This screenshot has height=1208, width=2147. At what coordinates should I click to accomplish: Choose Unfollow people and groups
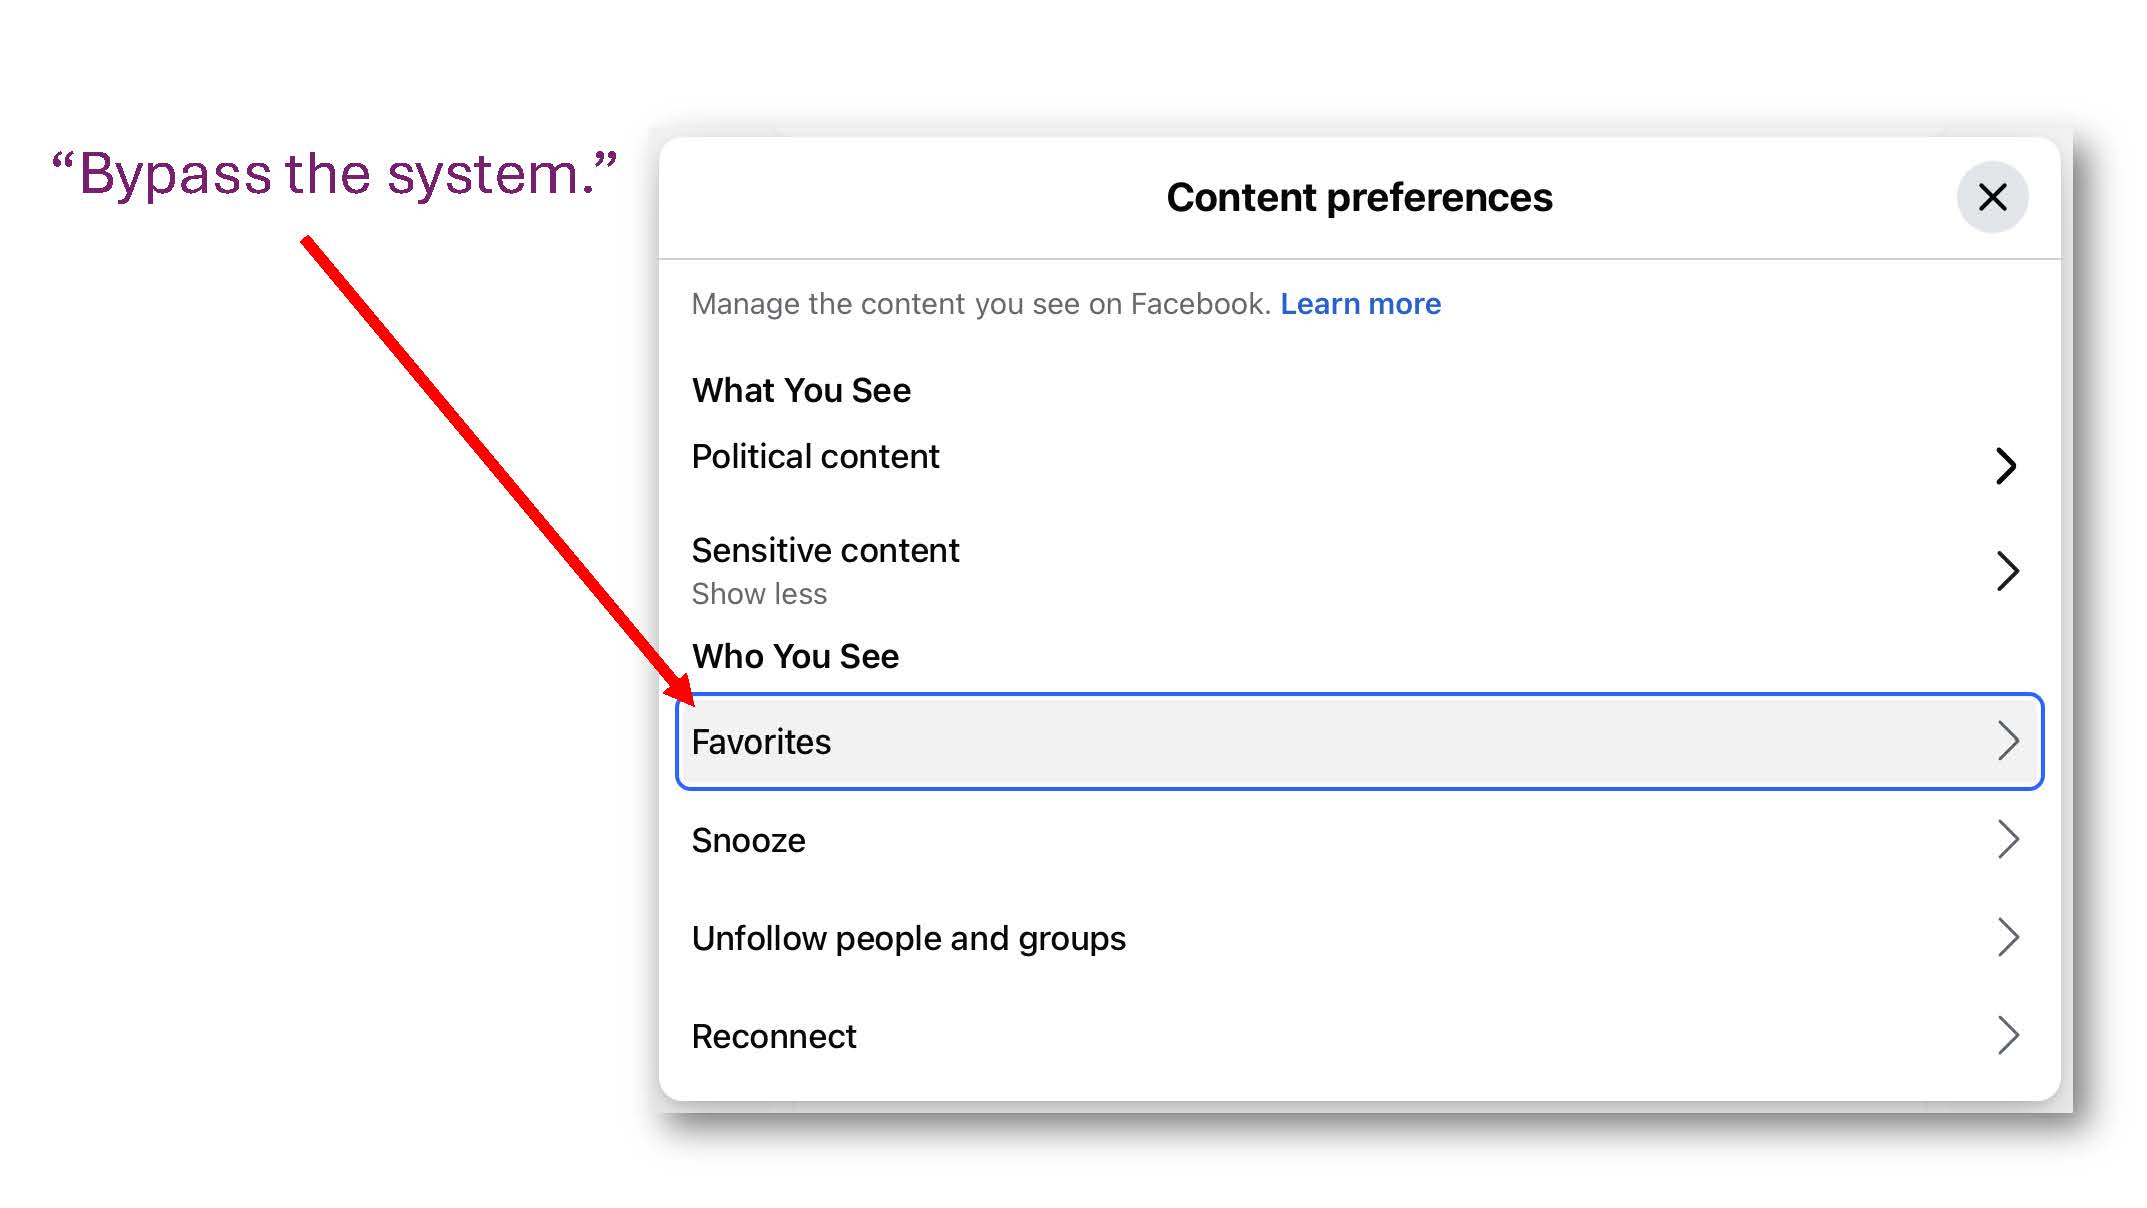[908, 938]
